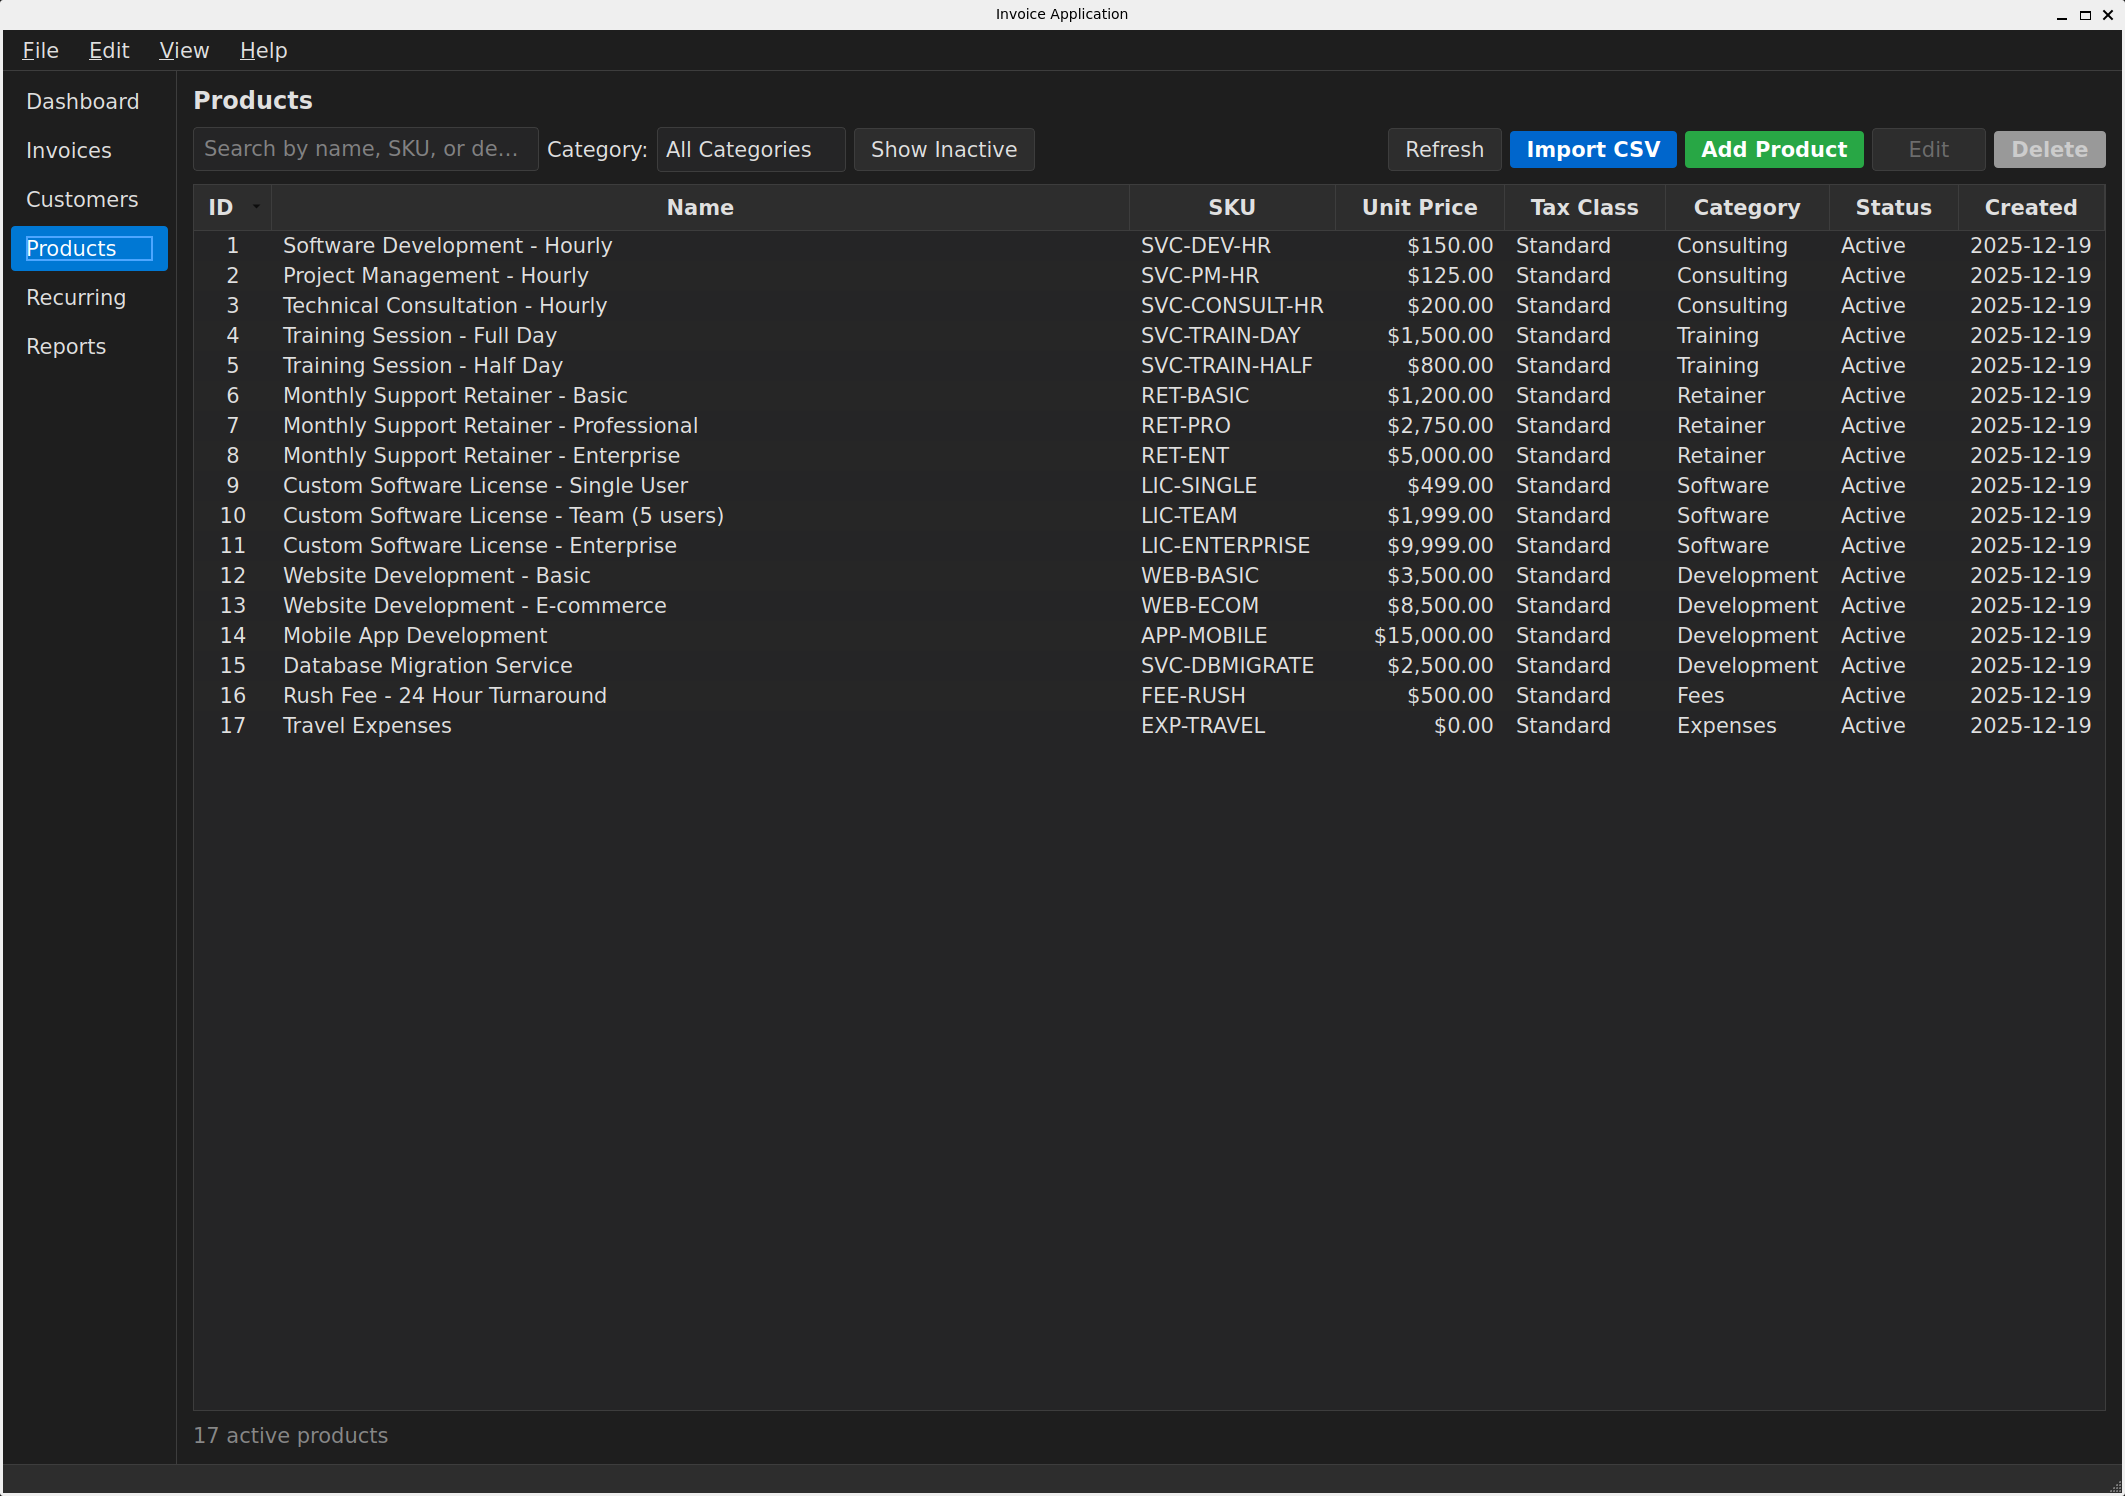Click the Import CSV button
Viewport: 2125px width, 1496px height.
(x=1592, y=149)
